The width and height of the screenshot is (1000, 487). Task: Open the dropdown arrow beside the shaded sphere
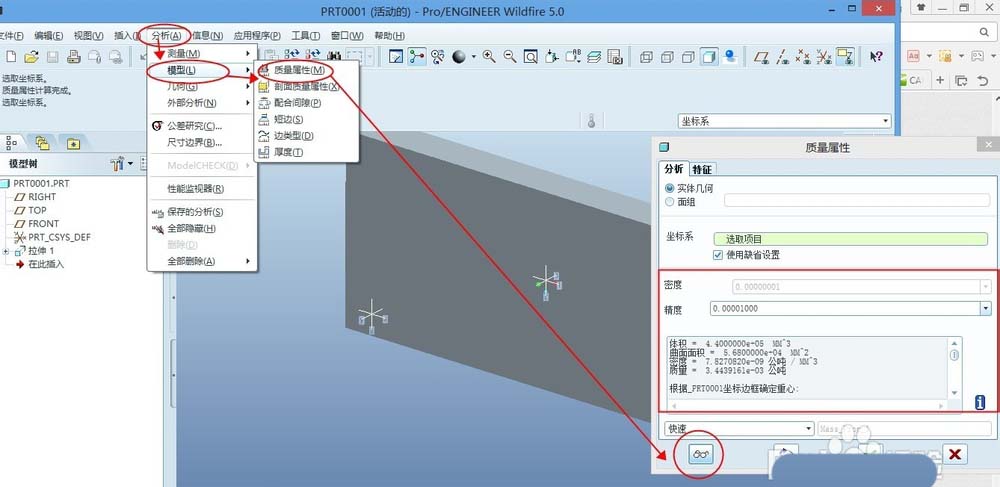coord(474,57)
